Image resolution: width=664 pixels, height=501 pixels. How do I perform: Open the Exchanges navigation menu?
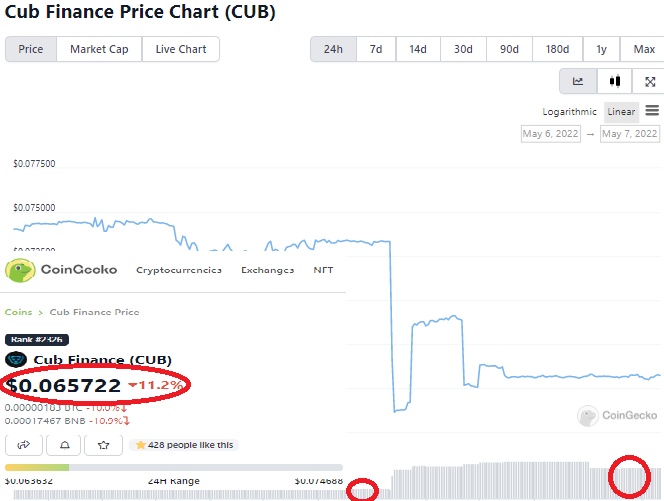coord(267,270)
